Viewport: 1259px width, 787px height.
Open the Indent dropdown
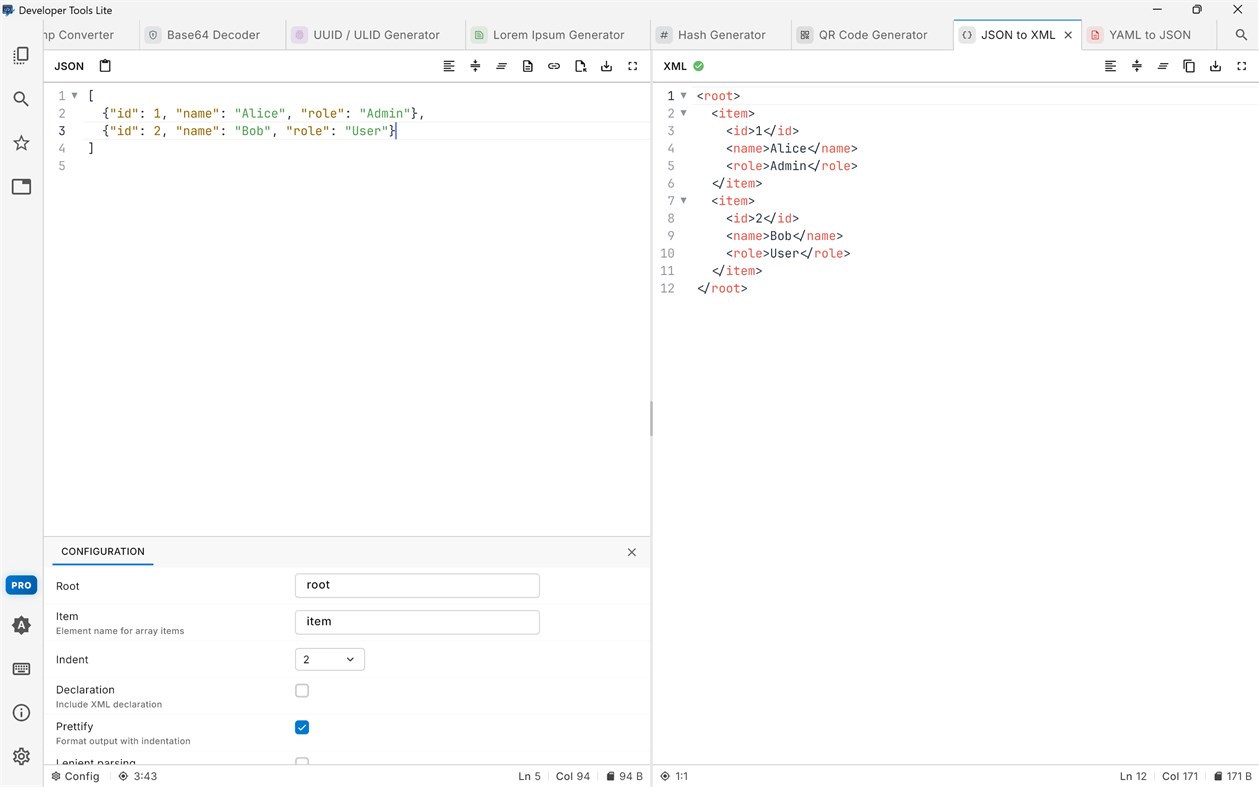tap(330, 659)
